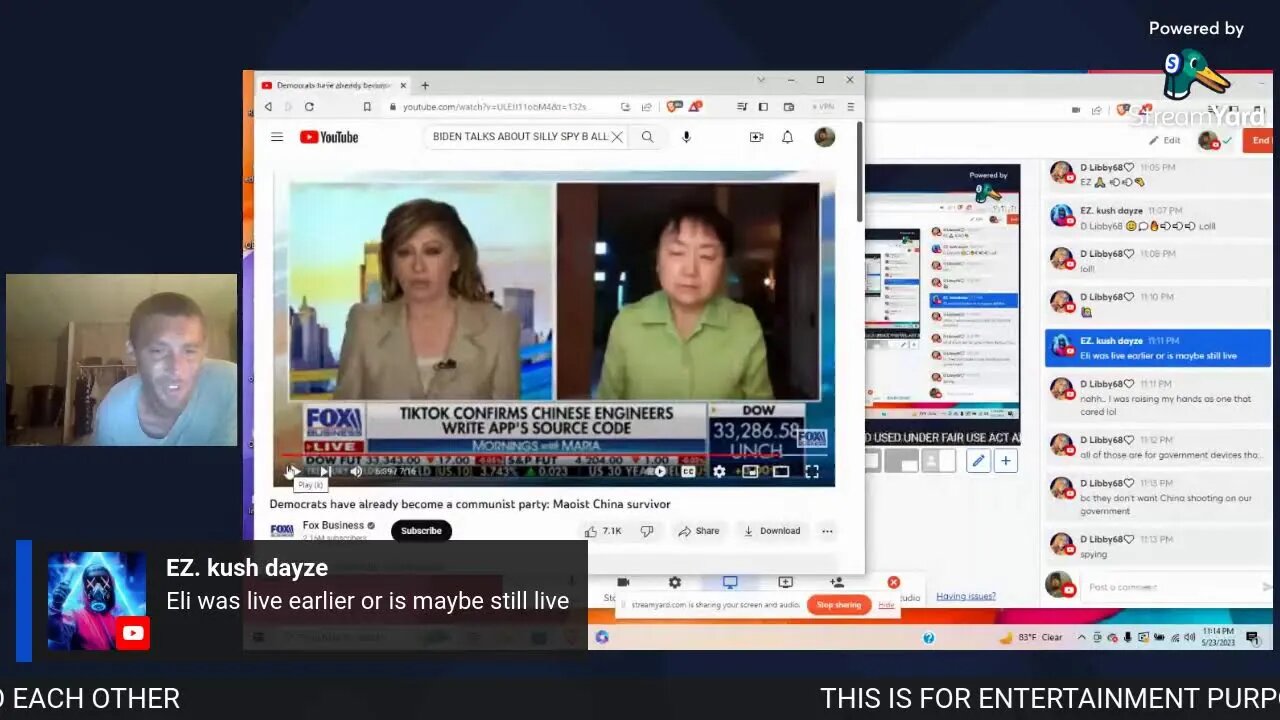Open the Fox Business channel link
The width and height of the screenshot is (1280, 720).
click(x=335, y=525)
